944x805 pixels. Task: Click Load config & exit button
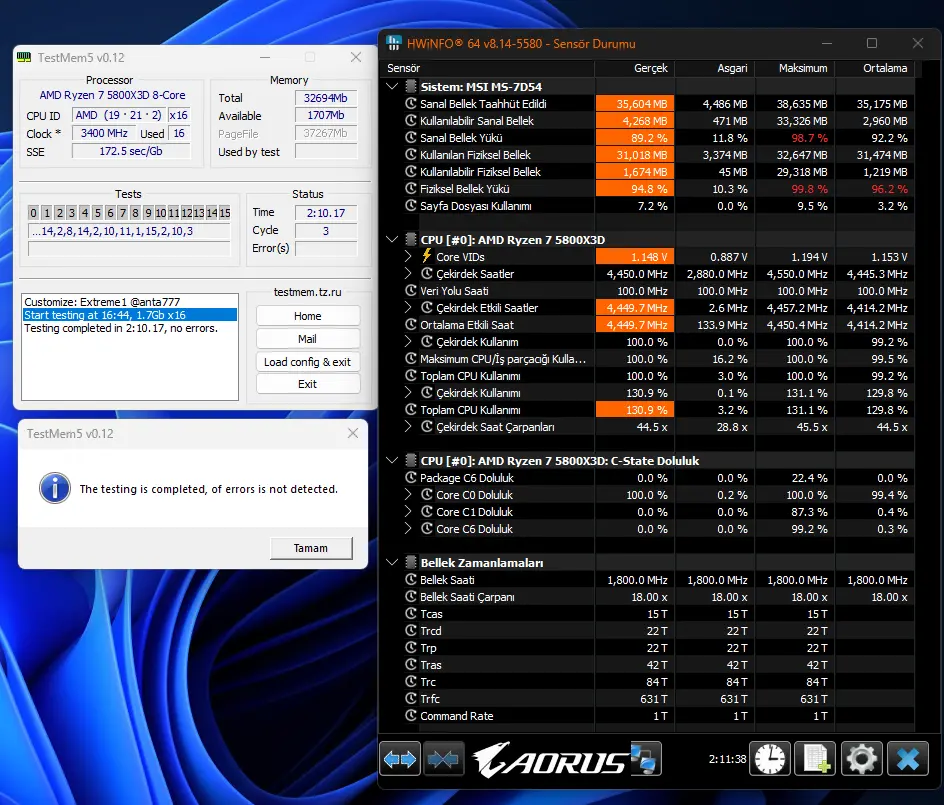click(x=308, y=362)
